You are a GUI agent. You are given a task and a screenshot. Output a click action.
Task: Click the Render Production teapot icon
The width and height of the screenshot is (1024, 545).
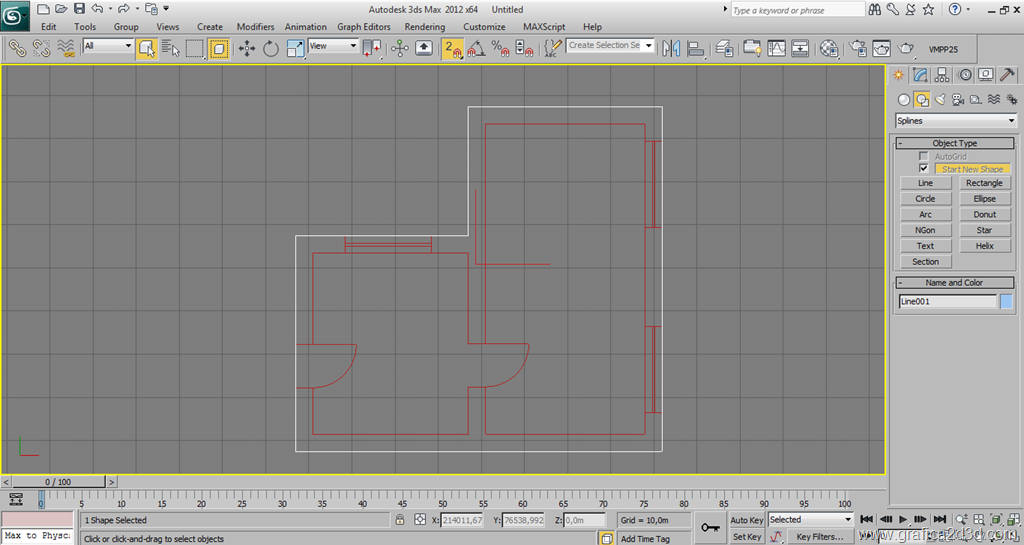pos(905,48)
